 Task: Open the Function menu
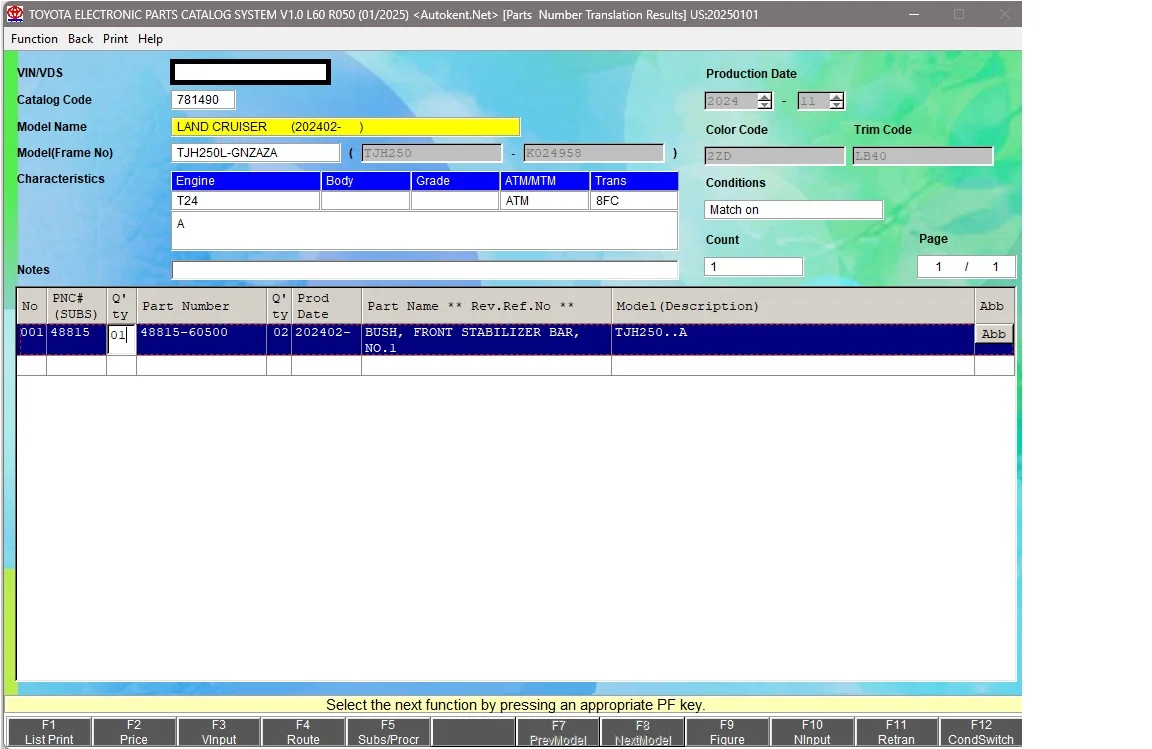34,39
